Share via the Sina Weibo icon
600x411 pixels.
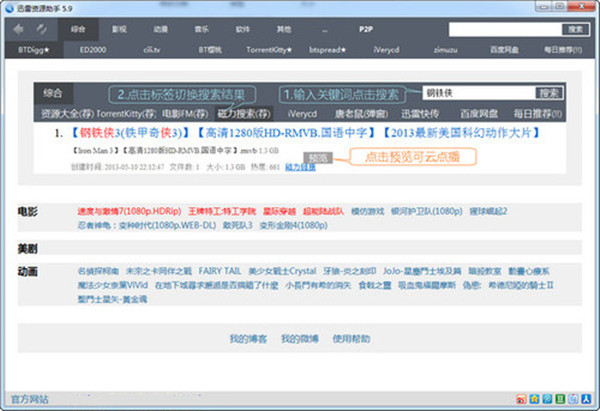[x=521, y=399]
